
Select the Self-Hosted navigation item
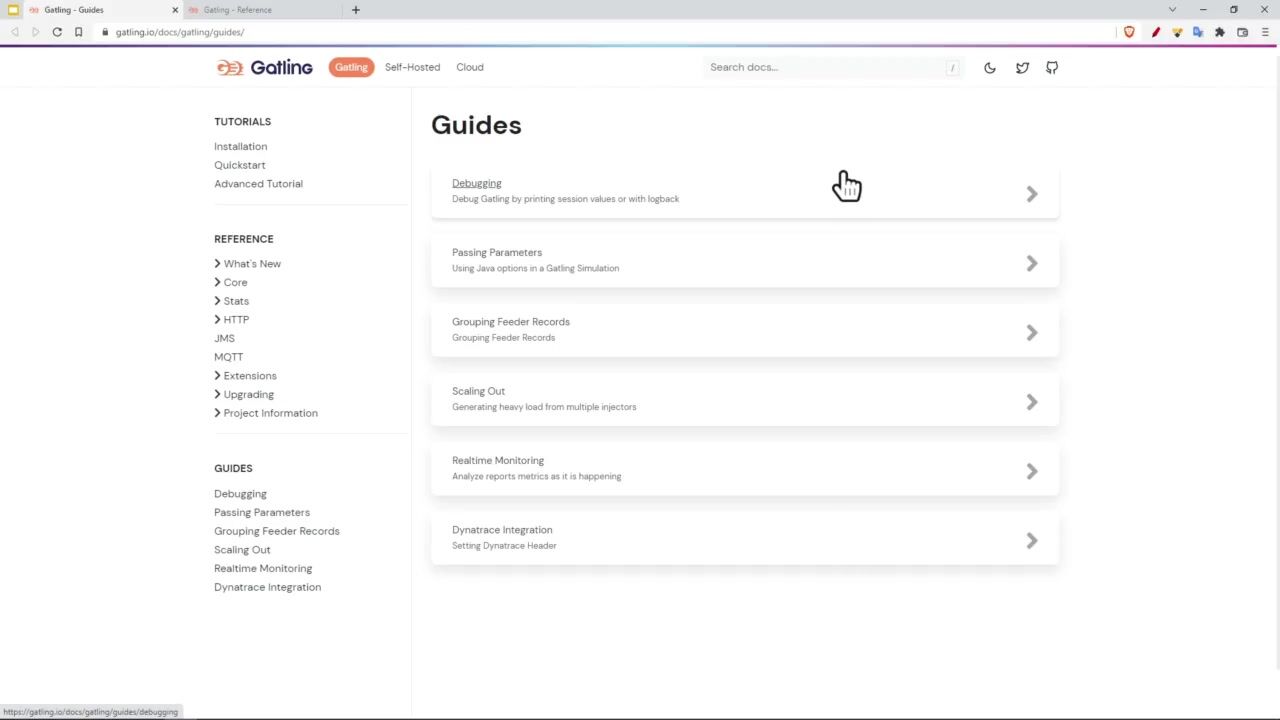(412, 67)
